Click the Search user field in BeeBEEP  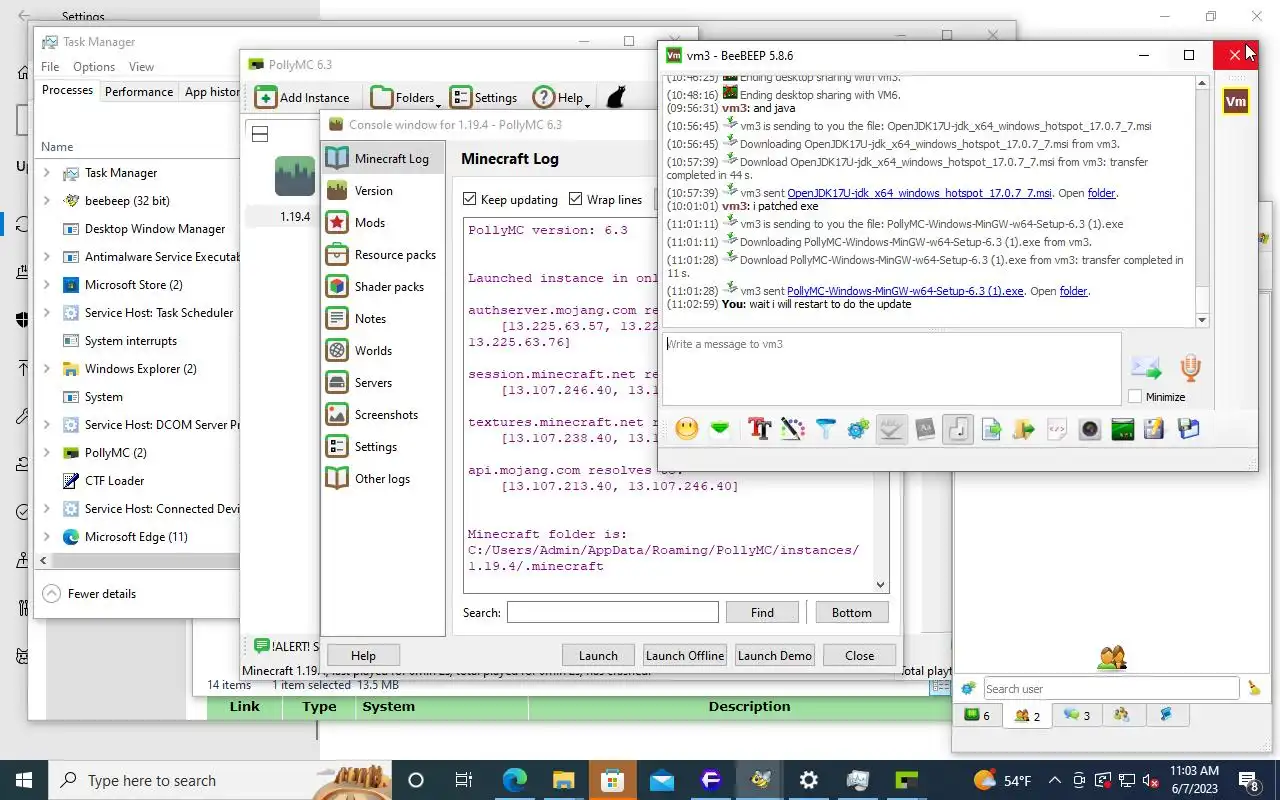click(x=1111, y=688)
